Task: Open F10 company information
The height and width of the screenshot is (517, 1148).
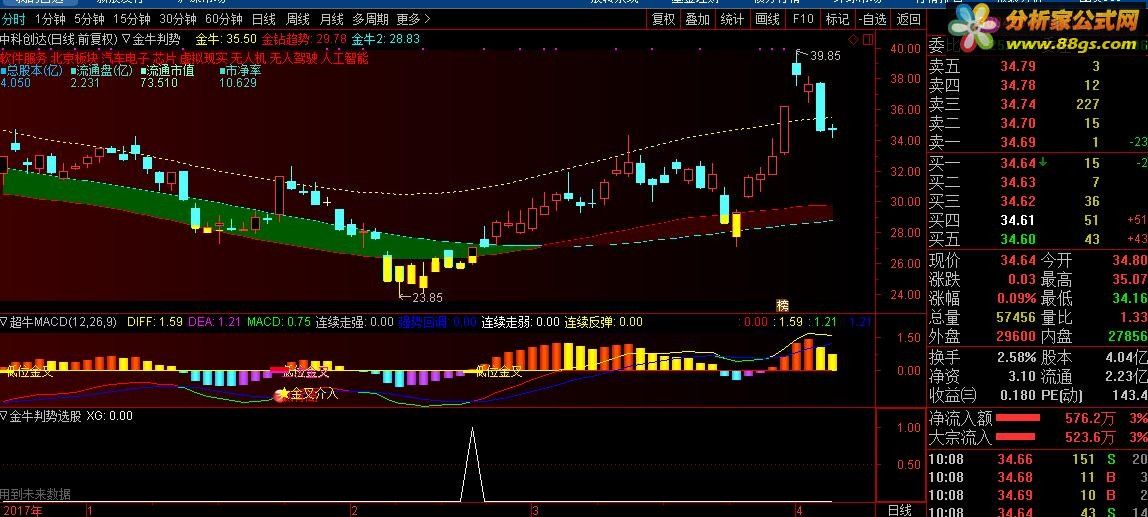Action: click(x=802, y=20)
